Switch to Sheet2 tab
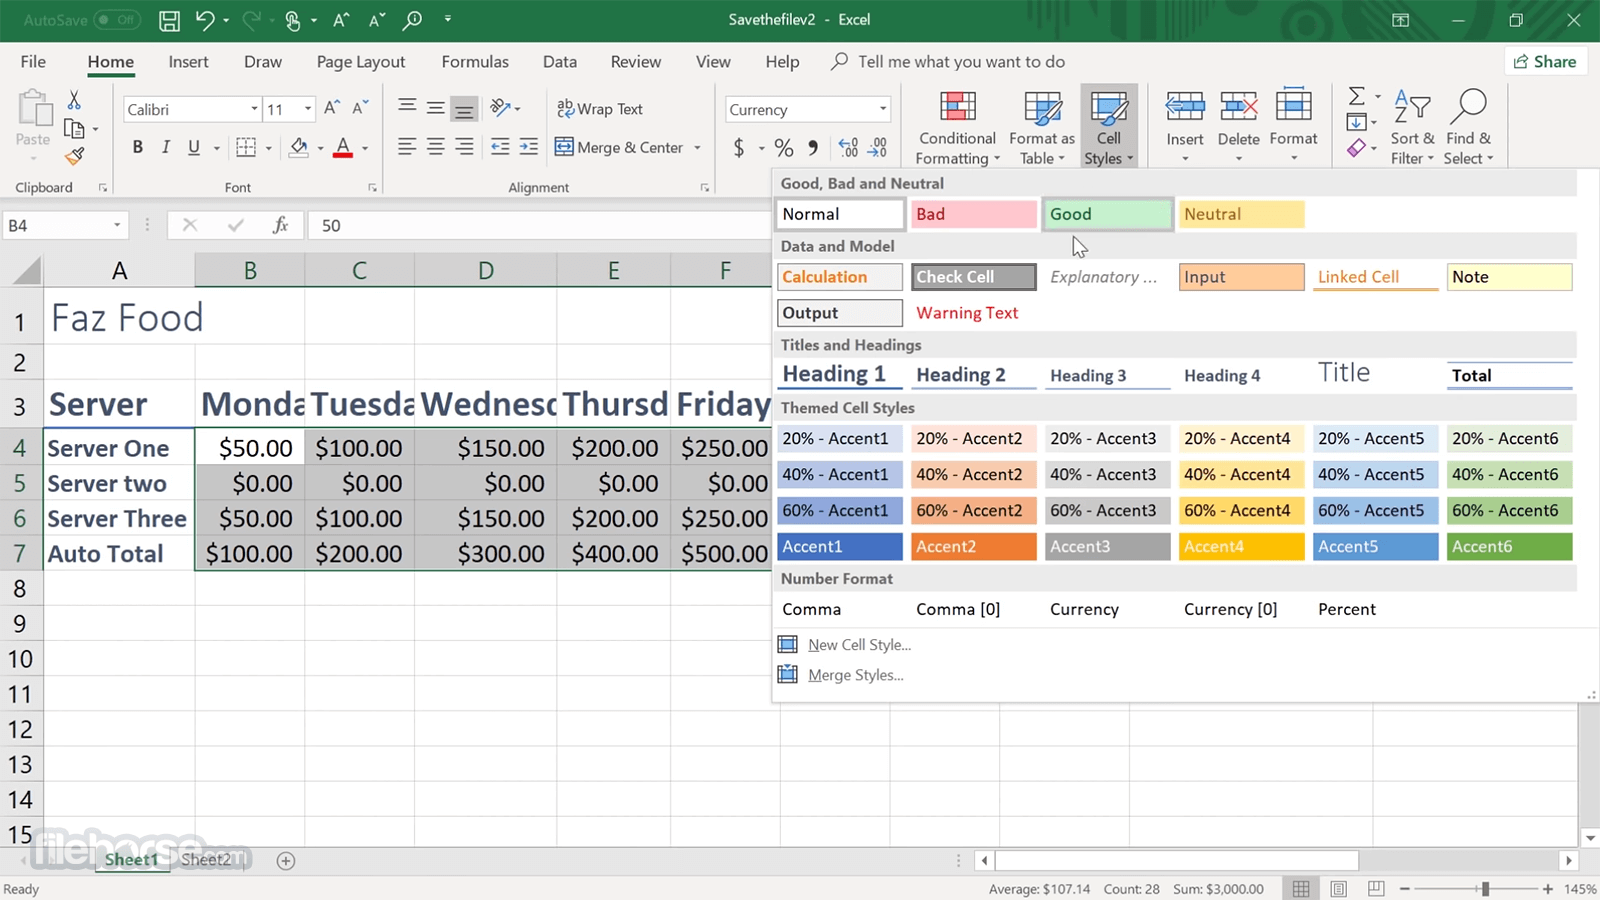1600x900 pixels. [206, 859]
